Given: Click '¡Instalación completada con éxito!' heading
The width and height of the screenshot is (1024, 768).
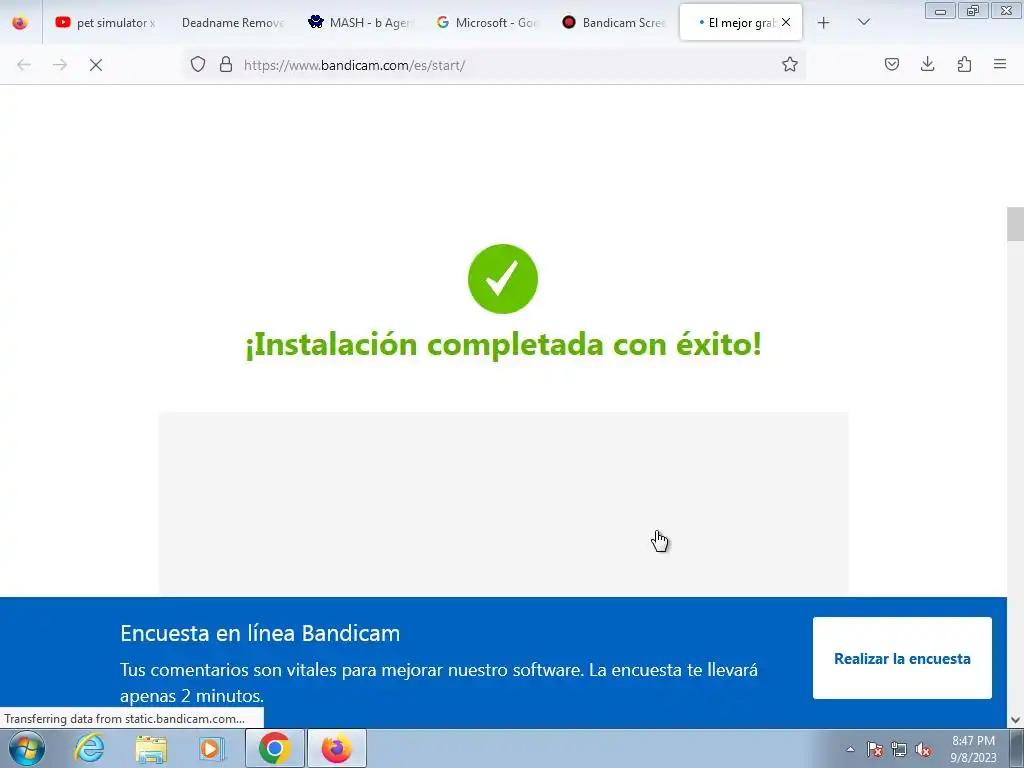Looking at the screenshot, I should coord(503,344).
